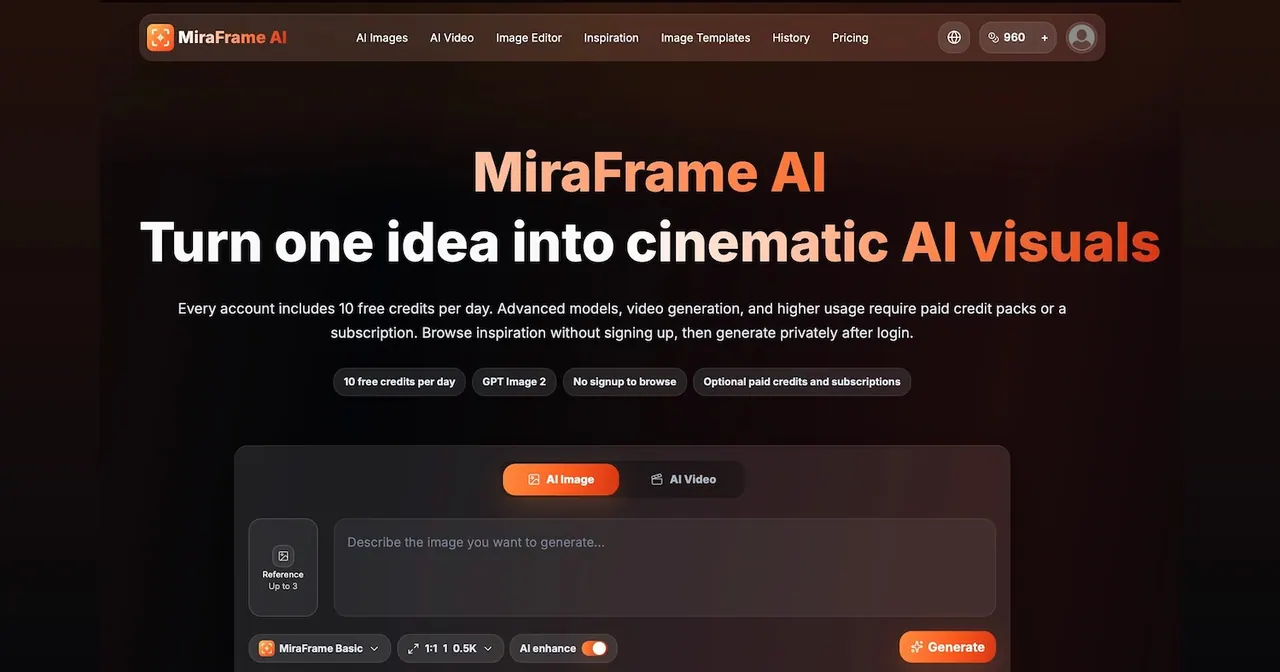Viewport: 1280px width, 672px height.
Task: Click the 'MiraFrame AI' hero heading
Action: (650, 172)
